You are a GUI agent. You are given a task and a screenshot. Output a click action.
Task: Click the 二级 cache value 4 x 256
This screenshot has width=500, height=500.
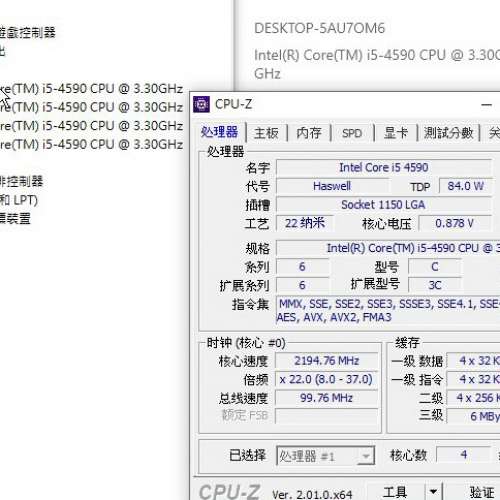point(473,398)
